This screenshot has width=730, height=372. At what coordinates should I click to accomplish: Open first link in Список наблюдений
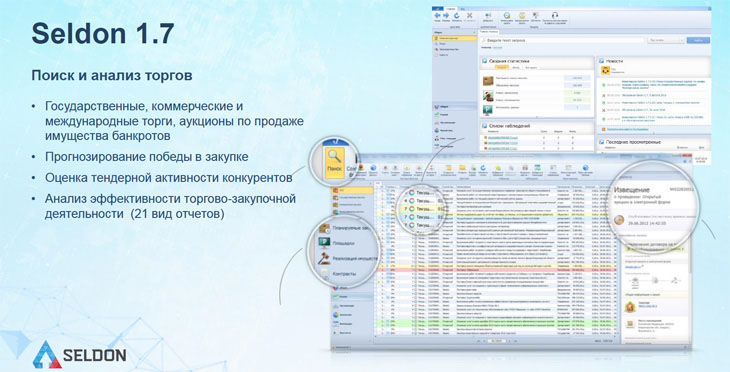[x=502, y=138]
